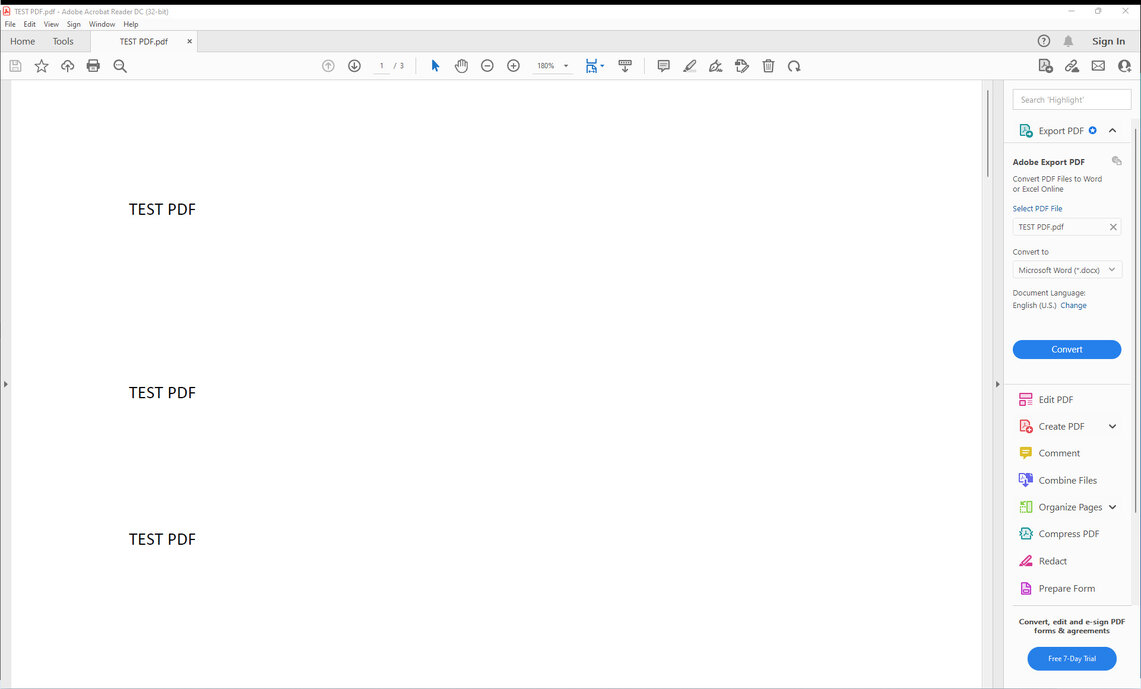Click the copy icon beside Adobe Export PDF
The height and width of the screenshot is (689, 1141).
[x=1116, y=161]
